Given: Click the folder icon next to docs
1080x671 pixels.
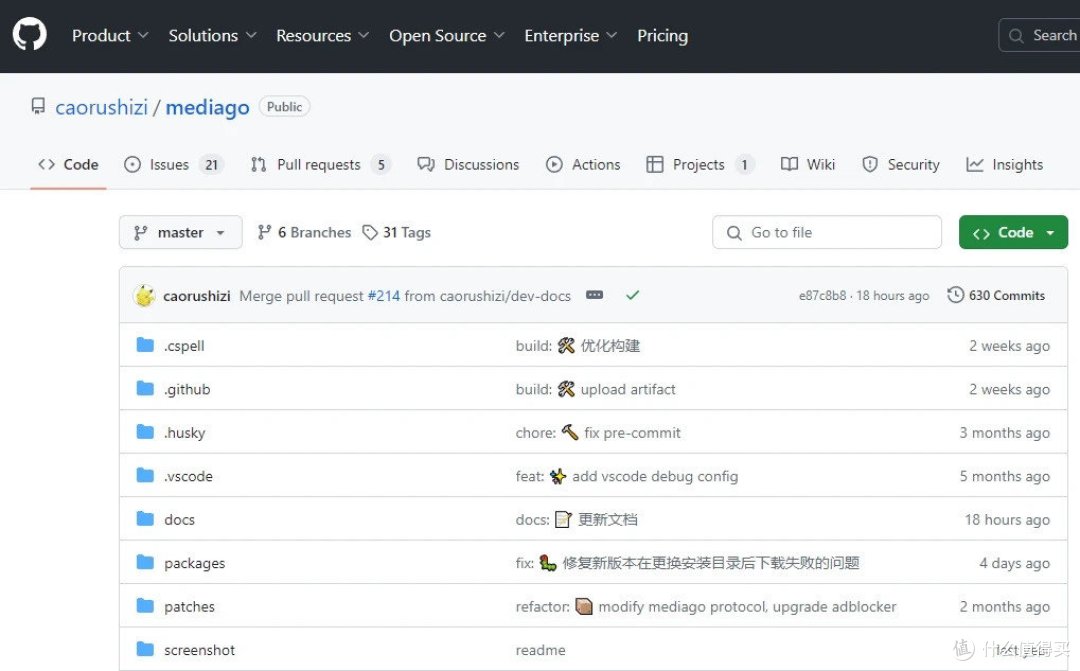Looking at the screenshot, I should (x=145, y=518).
